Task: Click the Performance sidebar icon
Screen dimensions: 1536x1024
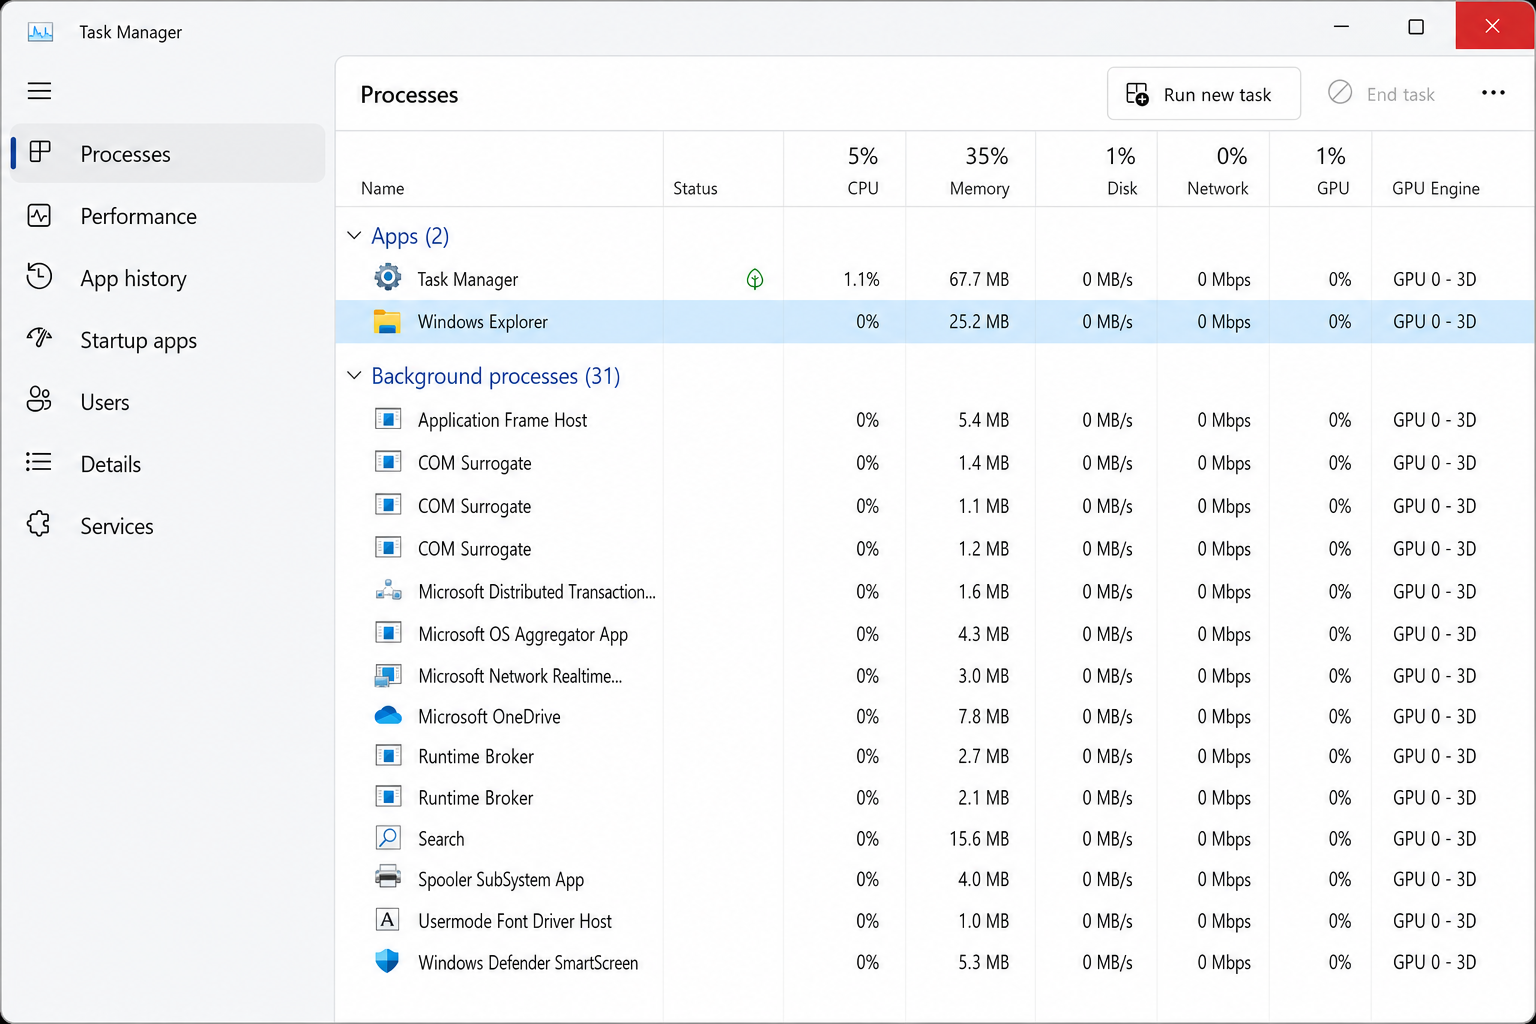Action: pyautogui.click(x=39, y=215)
